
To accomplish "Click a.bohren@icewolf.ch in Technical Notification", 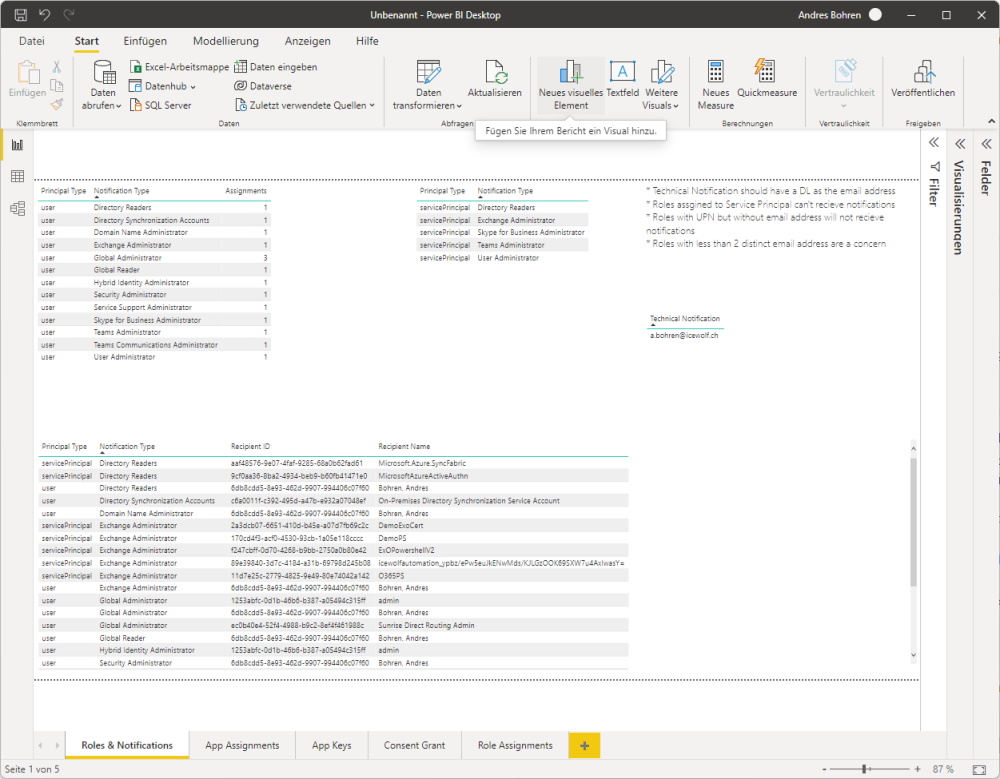I will pyautogui.click(x=684, y=336).
